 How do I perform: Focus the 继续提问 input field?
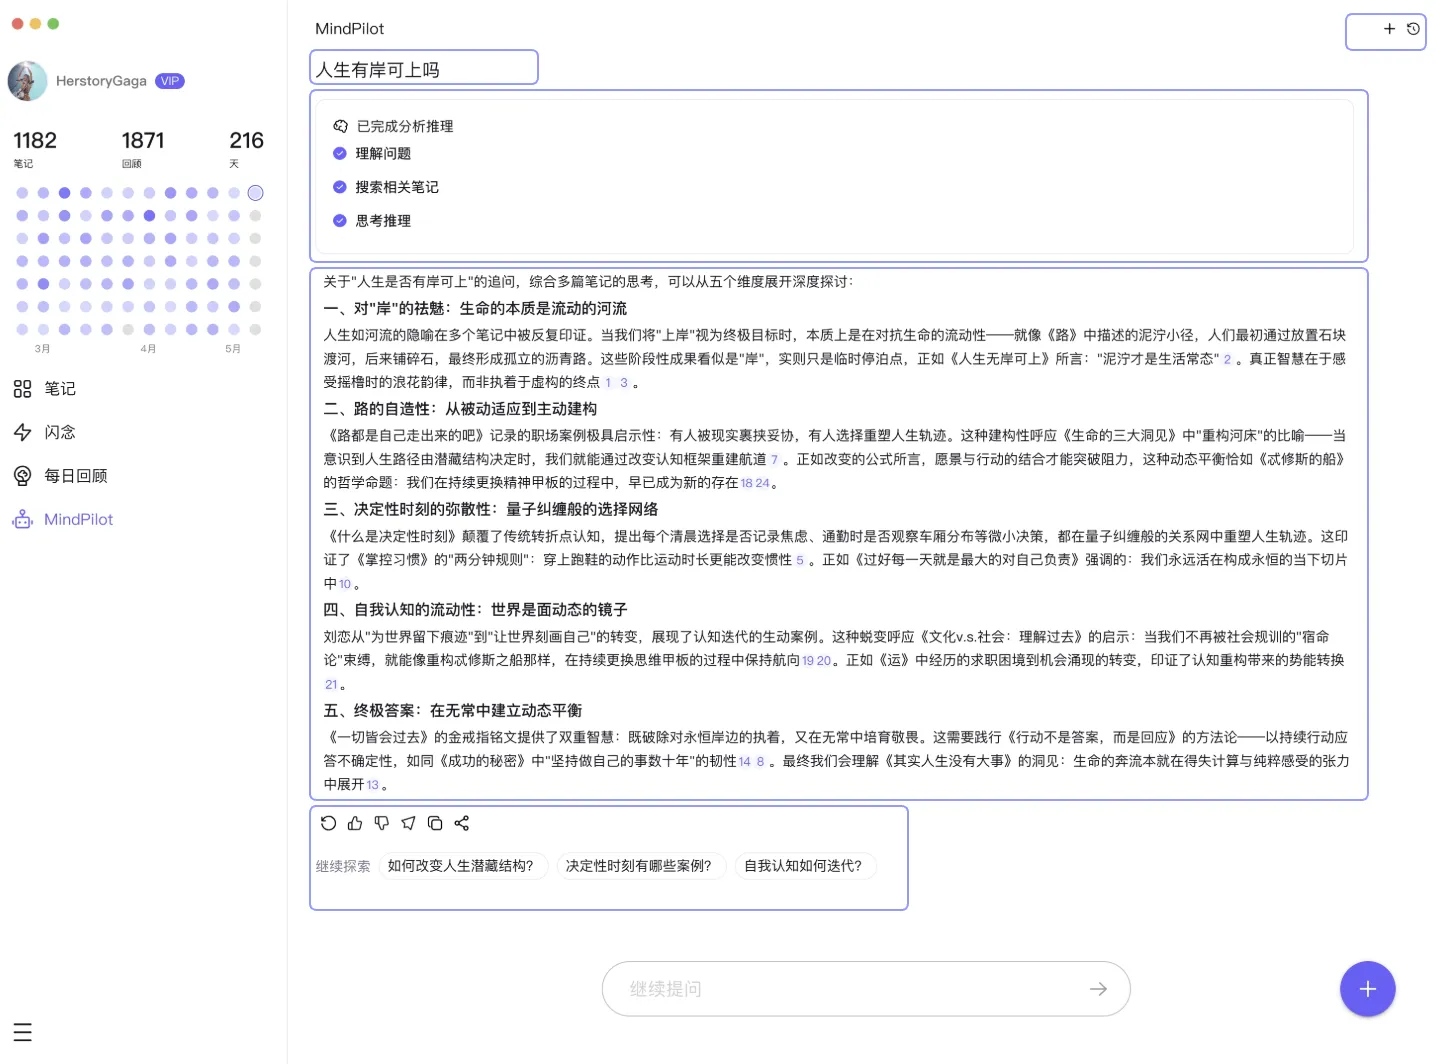pyautogui.click(x=866, y=989)
